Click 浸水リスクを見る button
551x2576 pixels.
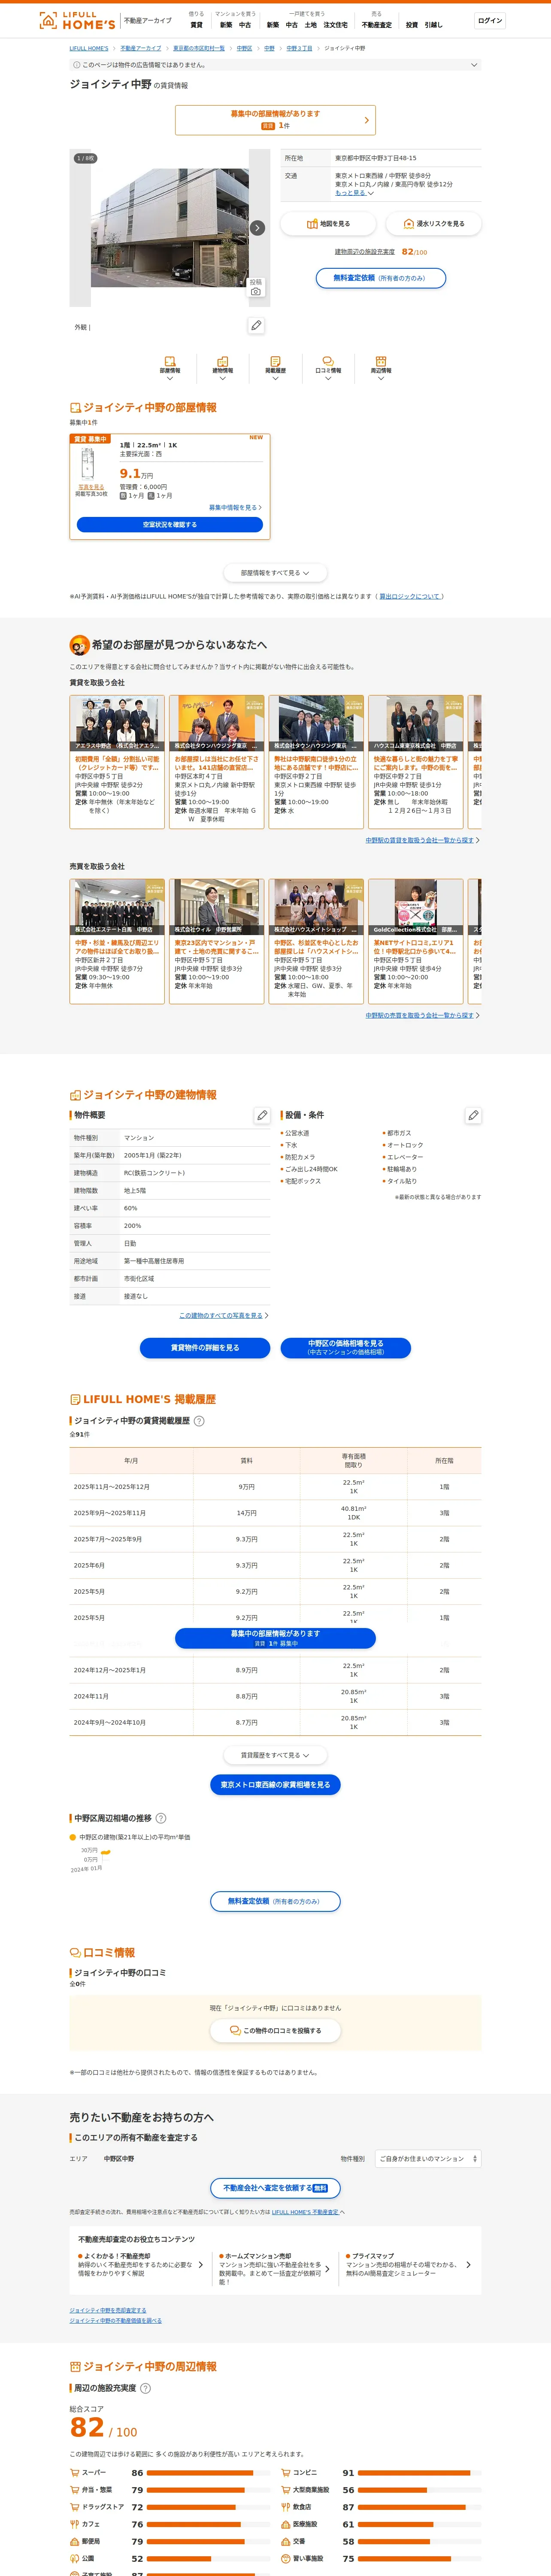[433, 224]
